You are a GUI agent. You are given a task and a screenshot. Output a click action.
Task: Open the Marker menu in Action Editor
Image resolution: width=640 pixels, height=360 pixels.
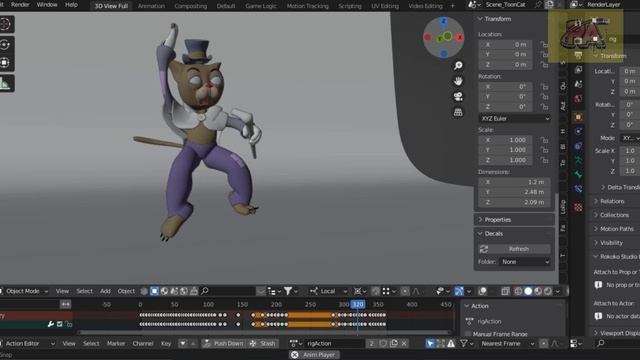click(x=116, y=344)
